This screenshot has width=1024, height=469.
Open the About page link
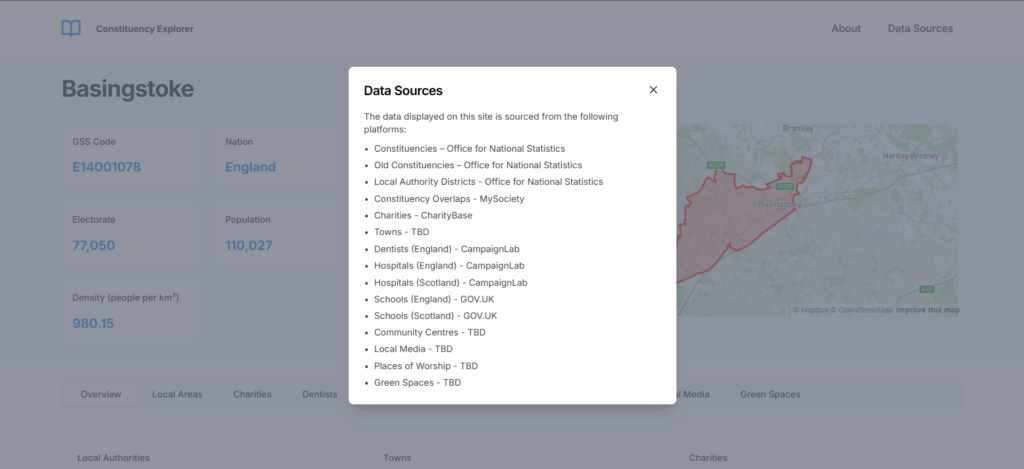pyautogui.click(x=846, y=29)
